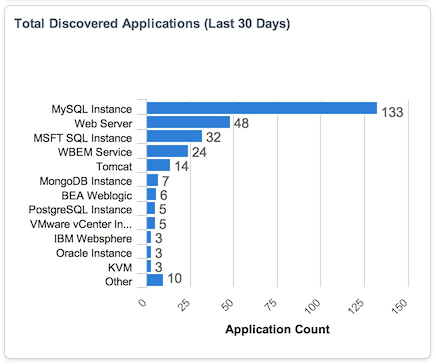The image size is (436, 364).
Task: Click the axis tick label 150
Action: point(399,306)
